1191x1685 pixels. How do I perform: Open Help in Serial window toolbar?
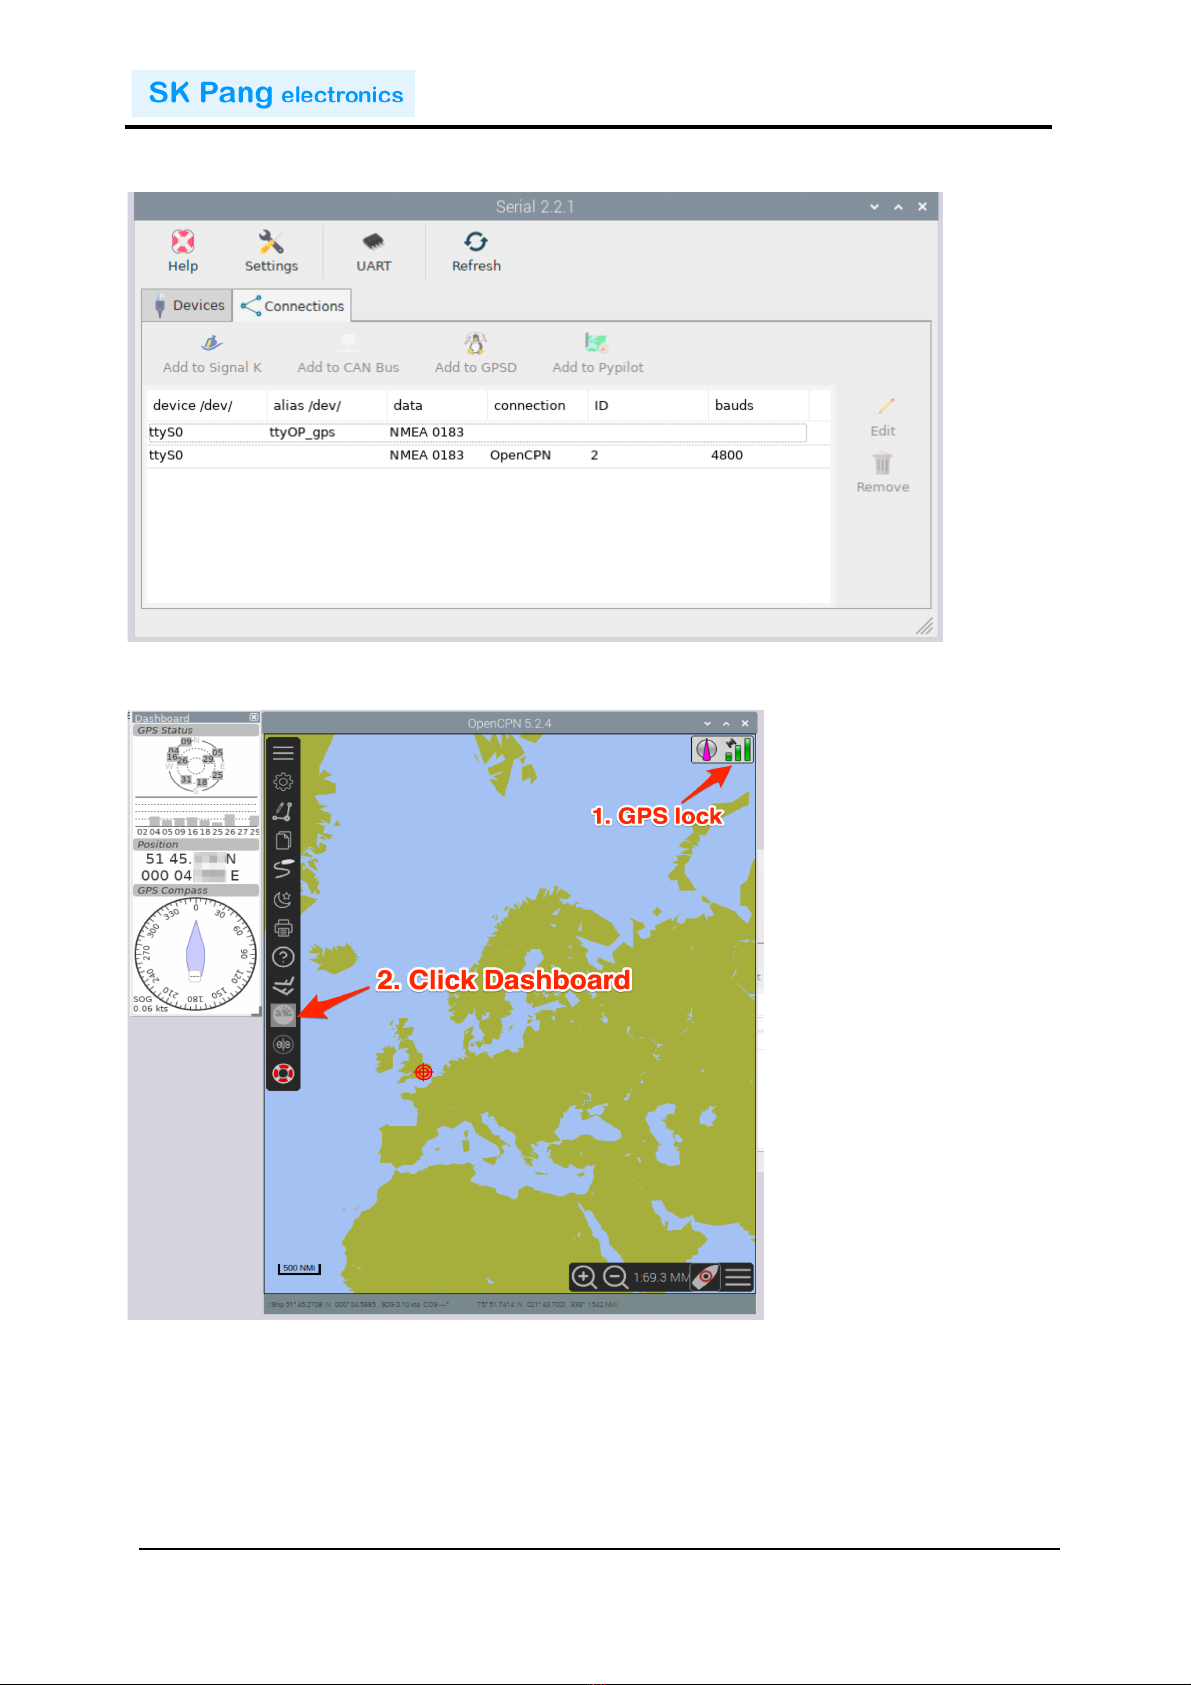click(183, 251)
